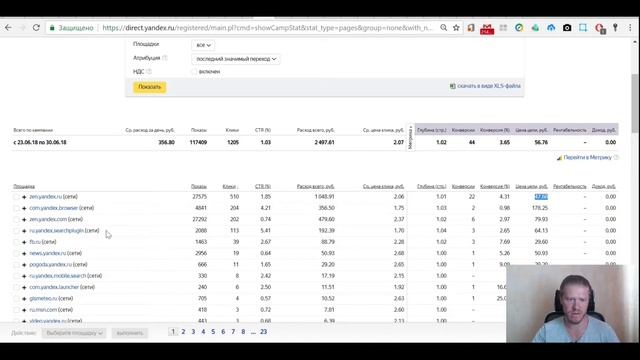Open the Атрибуция attribution model dropdown
This screenshot has width=640, height=360.
point(236,59)
